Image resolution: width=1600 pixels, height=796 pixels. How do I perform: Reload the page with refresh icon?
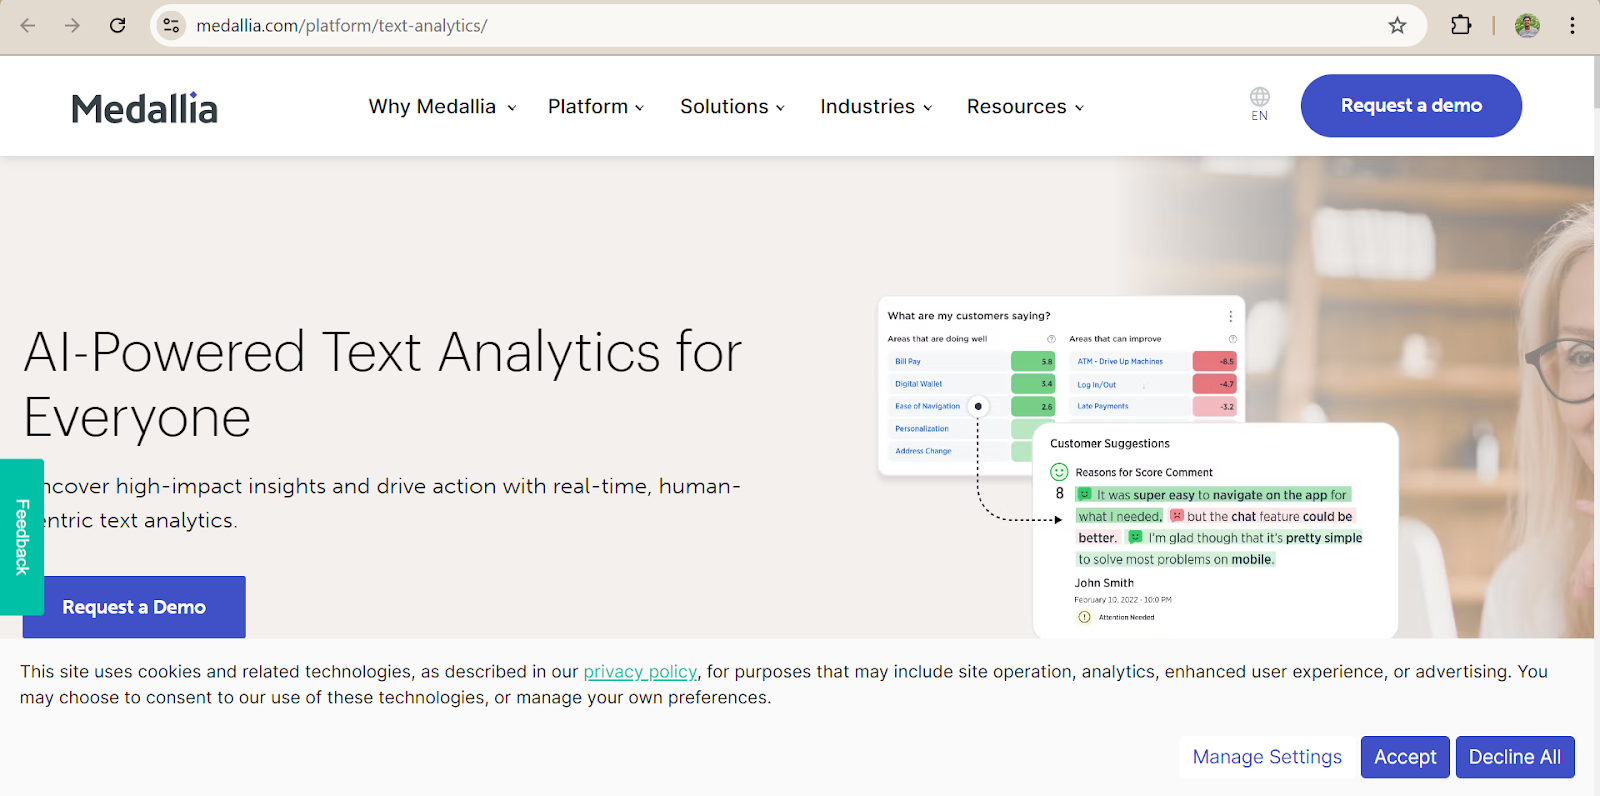(117, 26)
